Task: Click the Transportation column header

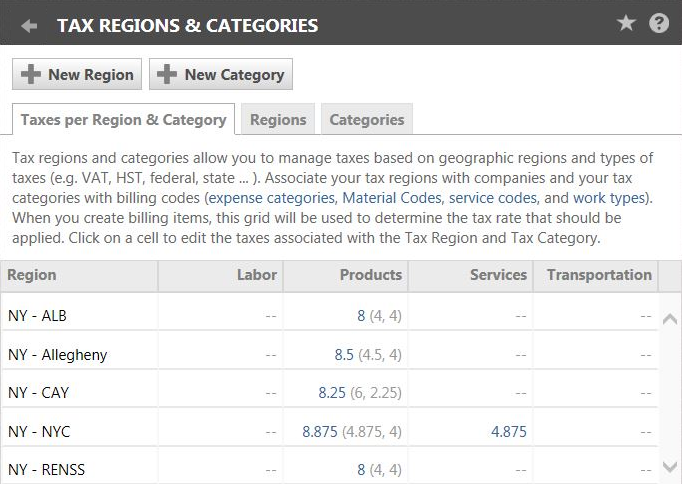Action: (x=599, y=275)
